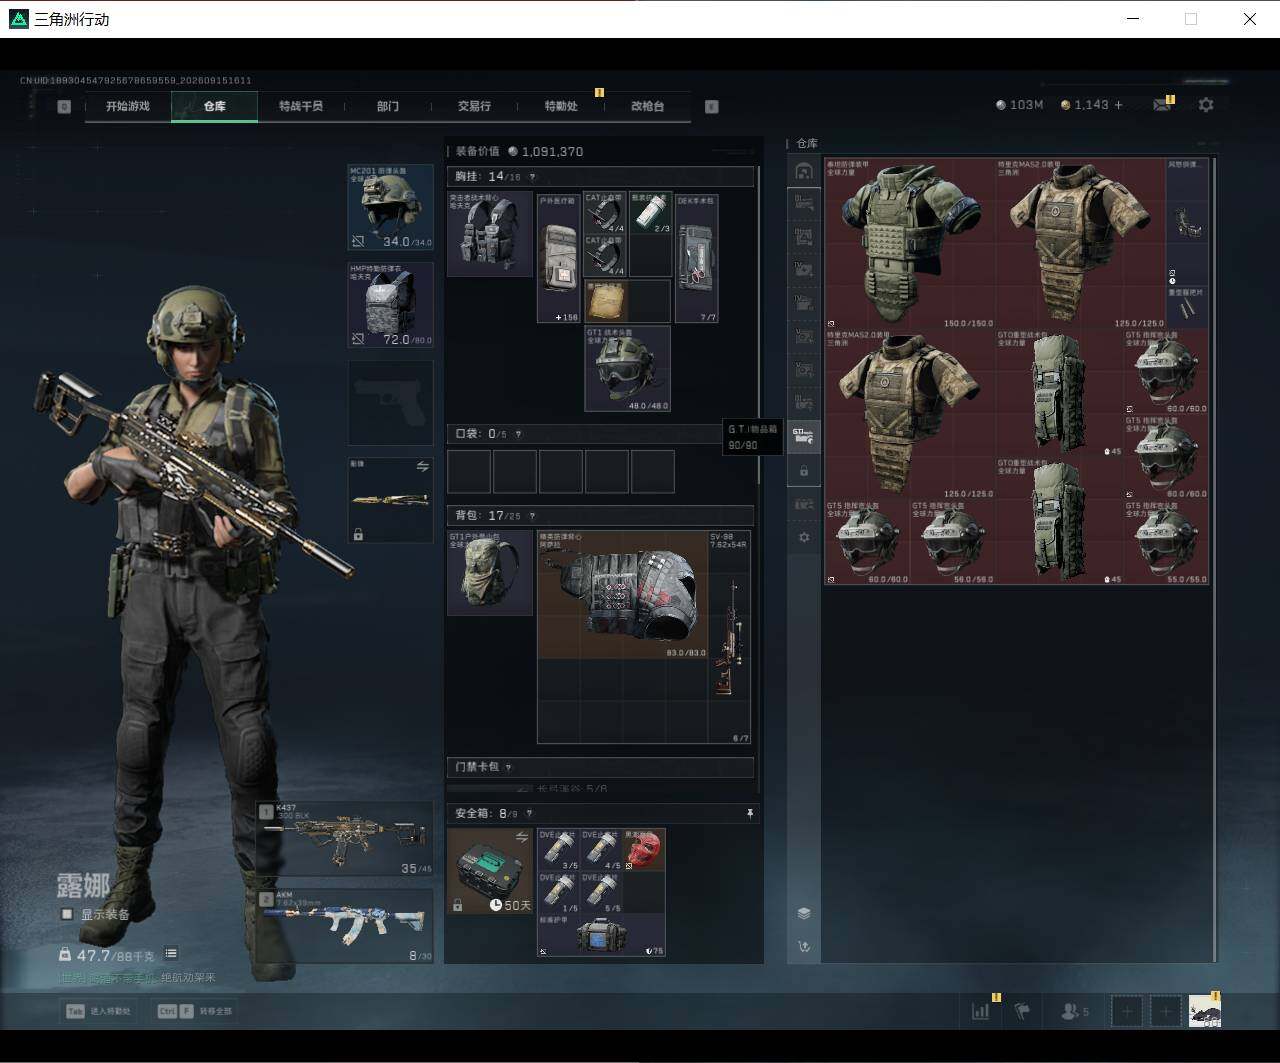Click the 转移全部 transfer-all button

[x=195, y=1011]
